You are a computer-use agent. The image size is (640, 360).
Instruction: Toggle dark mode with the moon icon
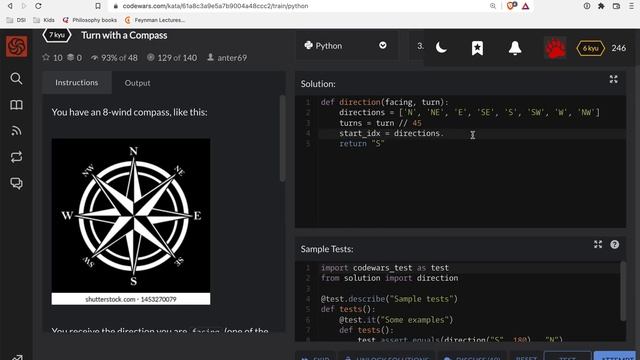441,48
